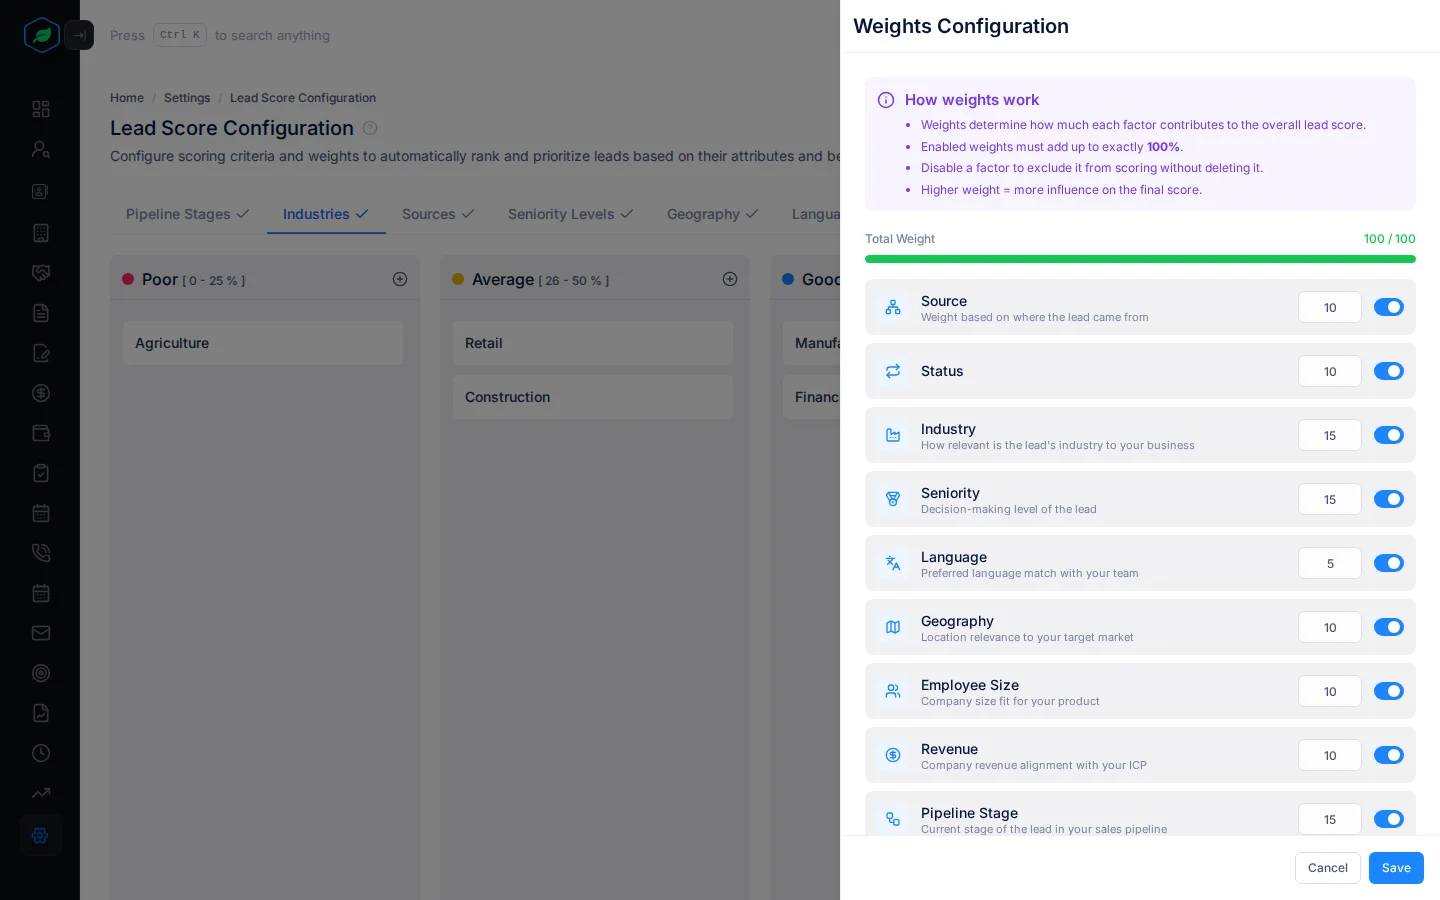Turn off the Status weight toggle
This screenshot has height=900, width=1440.
point(1389,371)
